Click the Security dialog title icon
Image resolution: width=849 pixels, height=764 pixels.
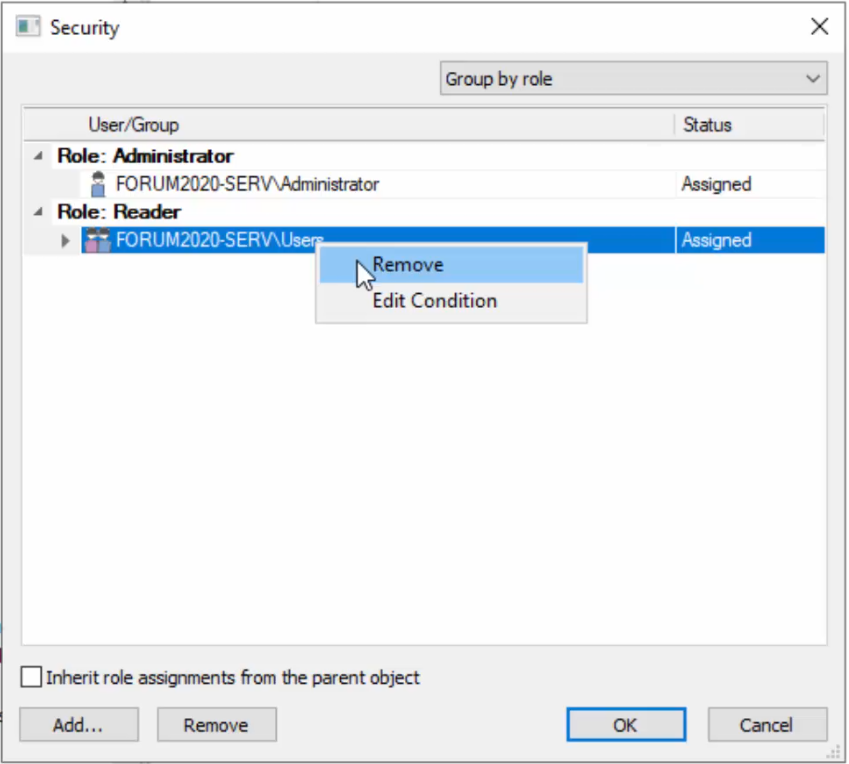click(28, 27)
